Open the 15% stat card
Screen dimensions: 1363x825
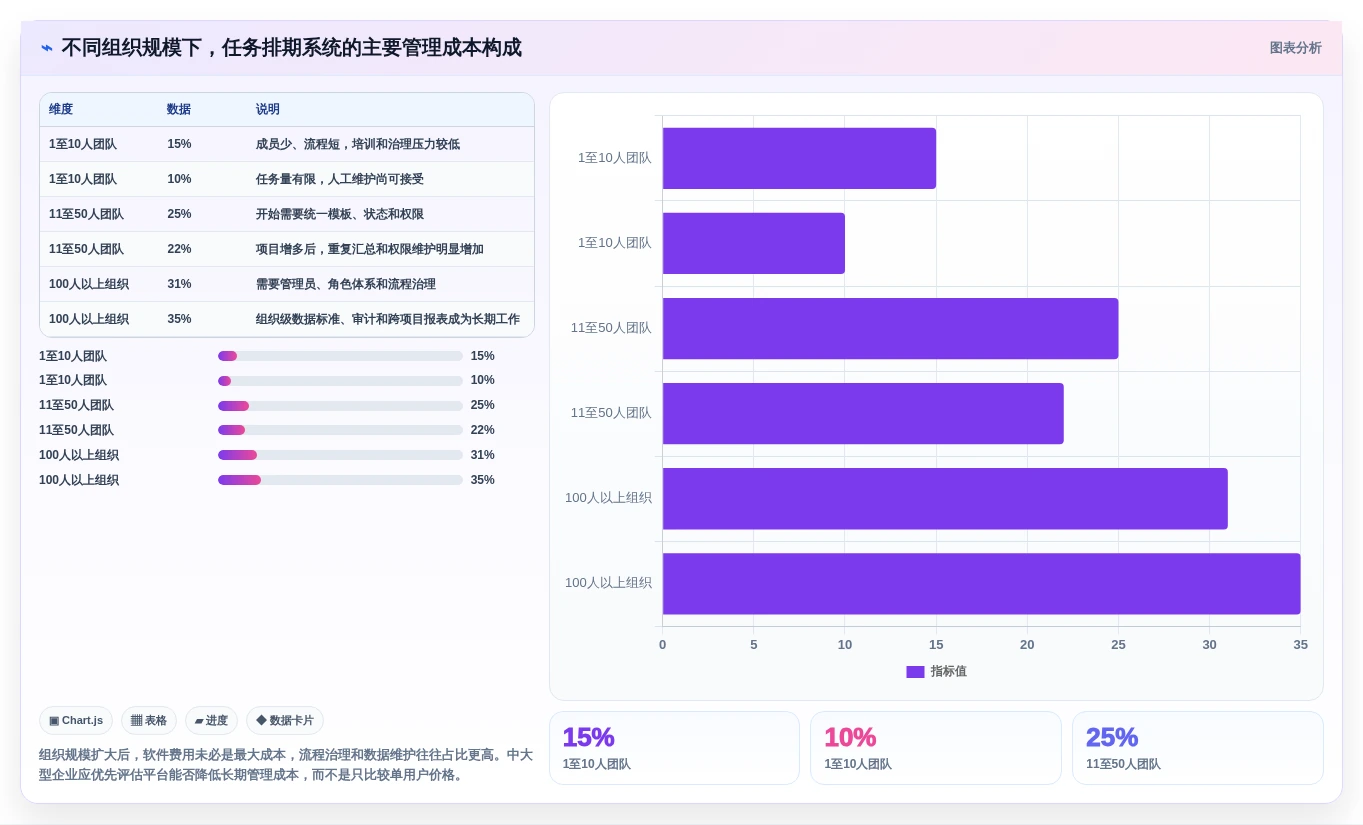pos(674,748)
